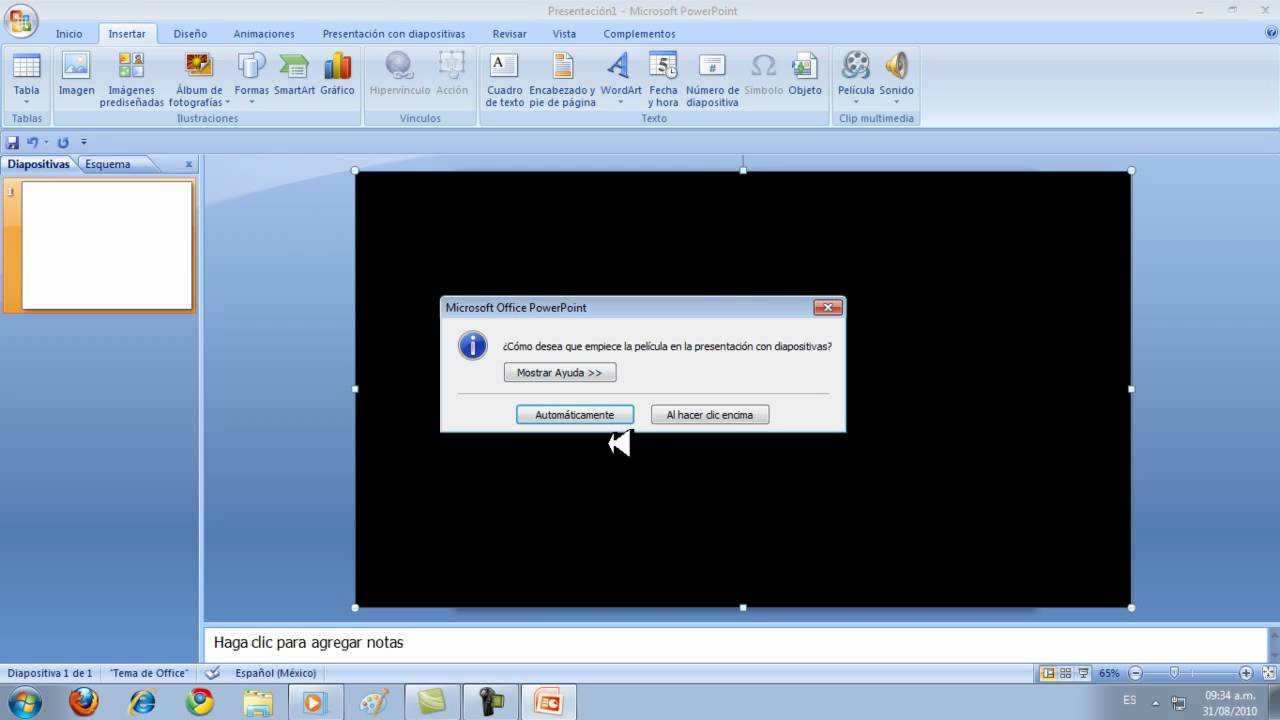
Task: Select slide 1 thumbnail
Action: [x=107, y=245]
